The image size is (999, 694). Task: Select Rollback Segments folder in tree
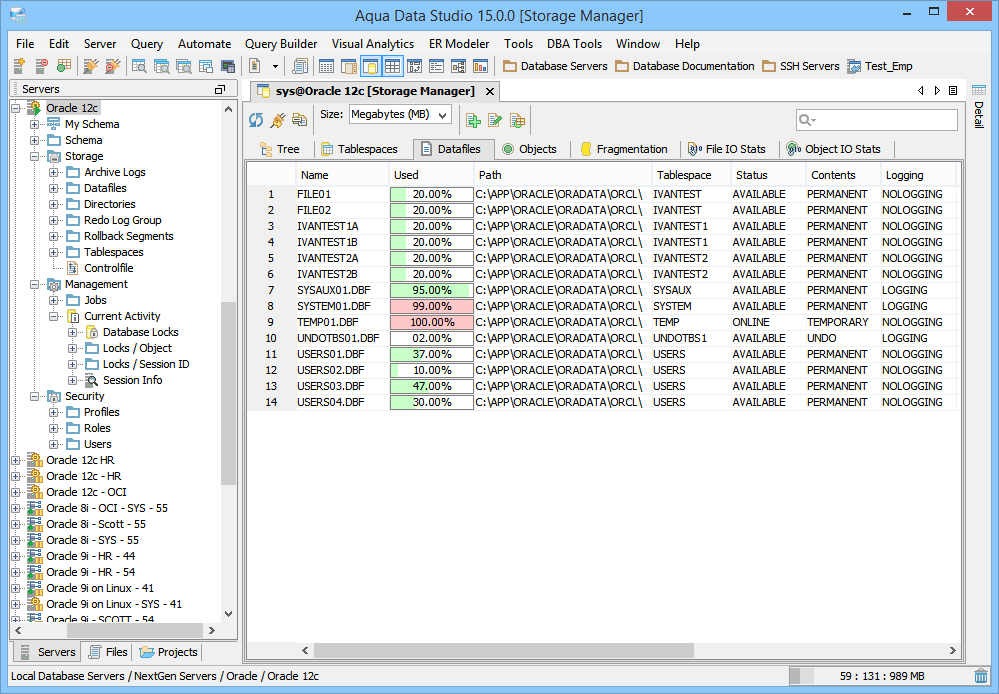(x=129, y=236)
